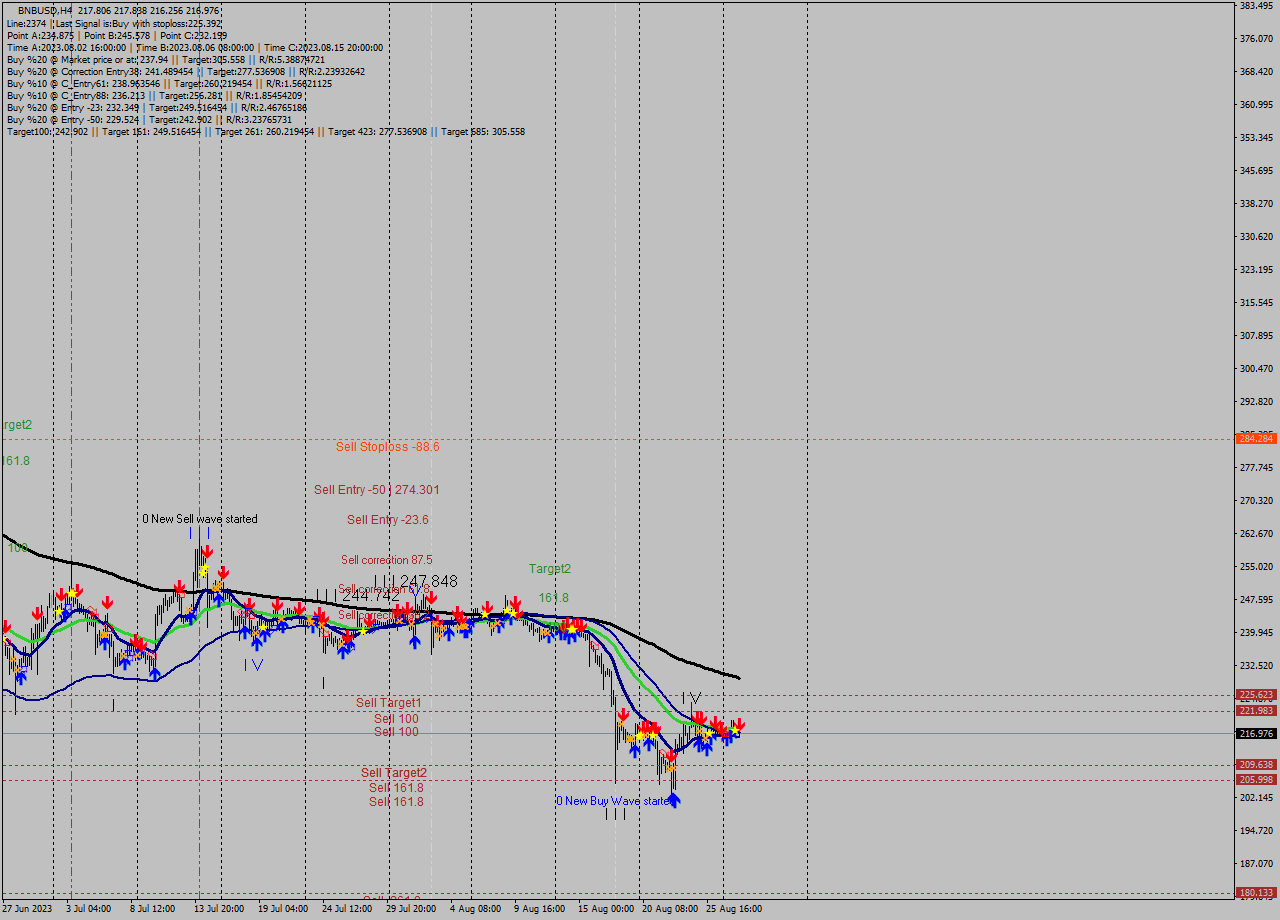Image resolution: width=1280 pixels, height=920 pixels.
Task: Click the yellow star marker near 25 Aug
Action: [736, 730]
